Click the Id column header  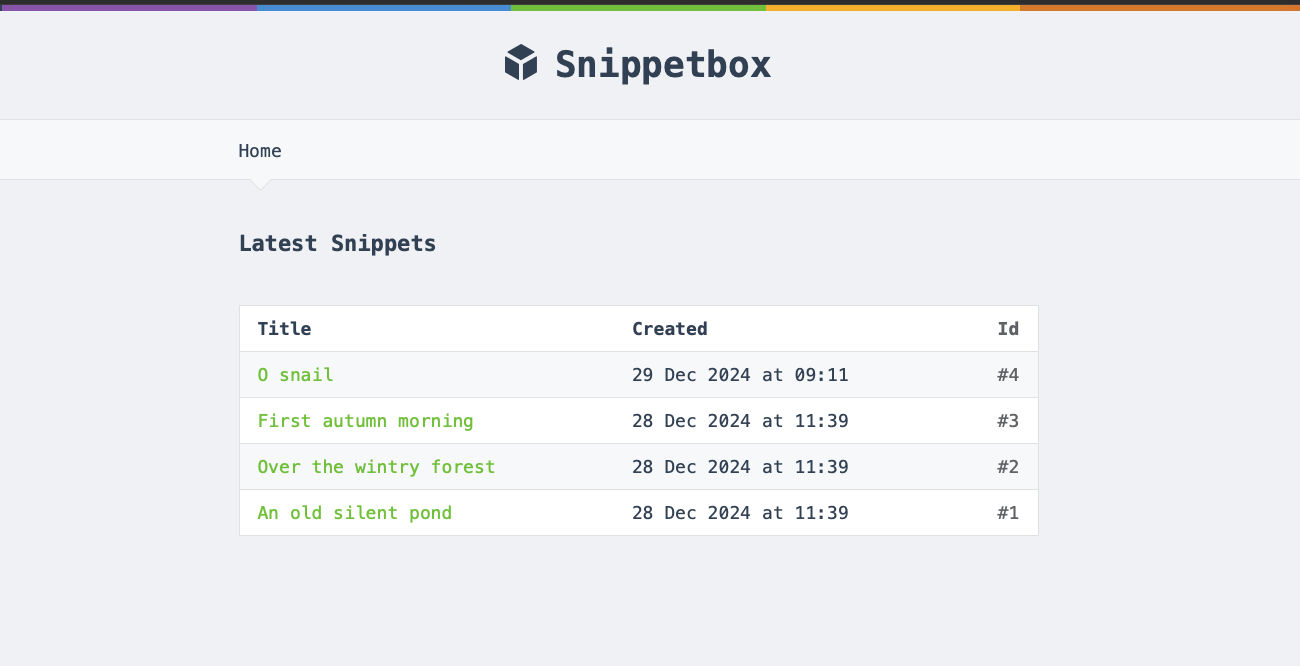1008,329
